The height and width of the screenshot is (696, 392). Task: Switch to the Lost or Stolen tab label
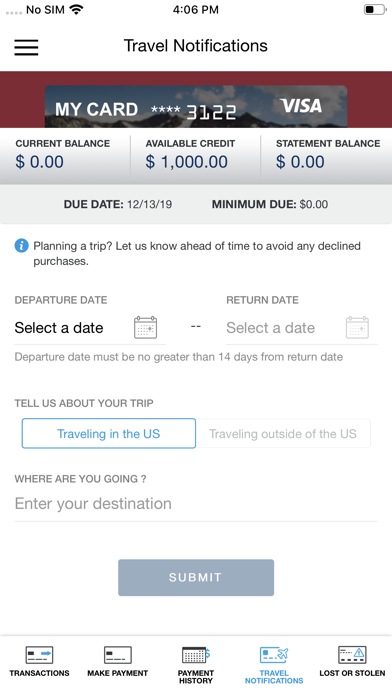(352, 673)
